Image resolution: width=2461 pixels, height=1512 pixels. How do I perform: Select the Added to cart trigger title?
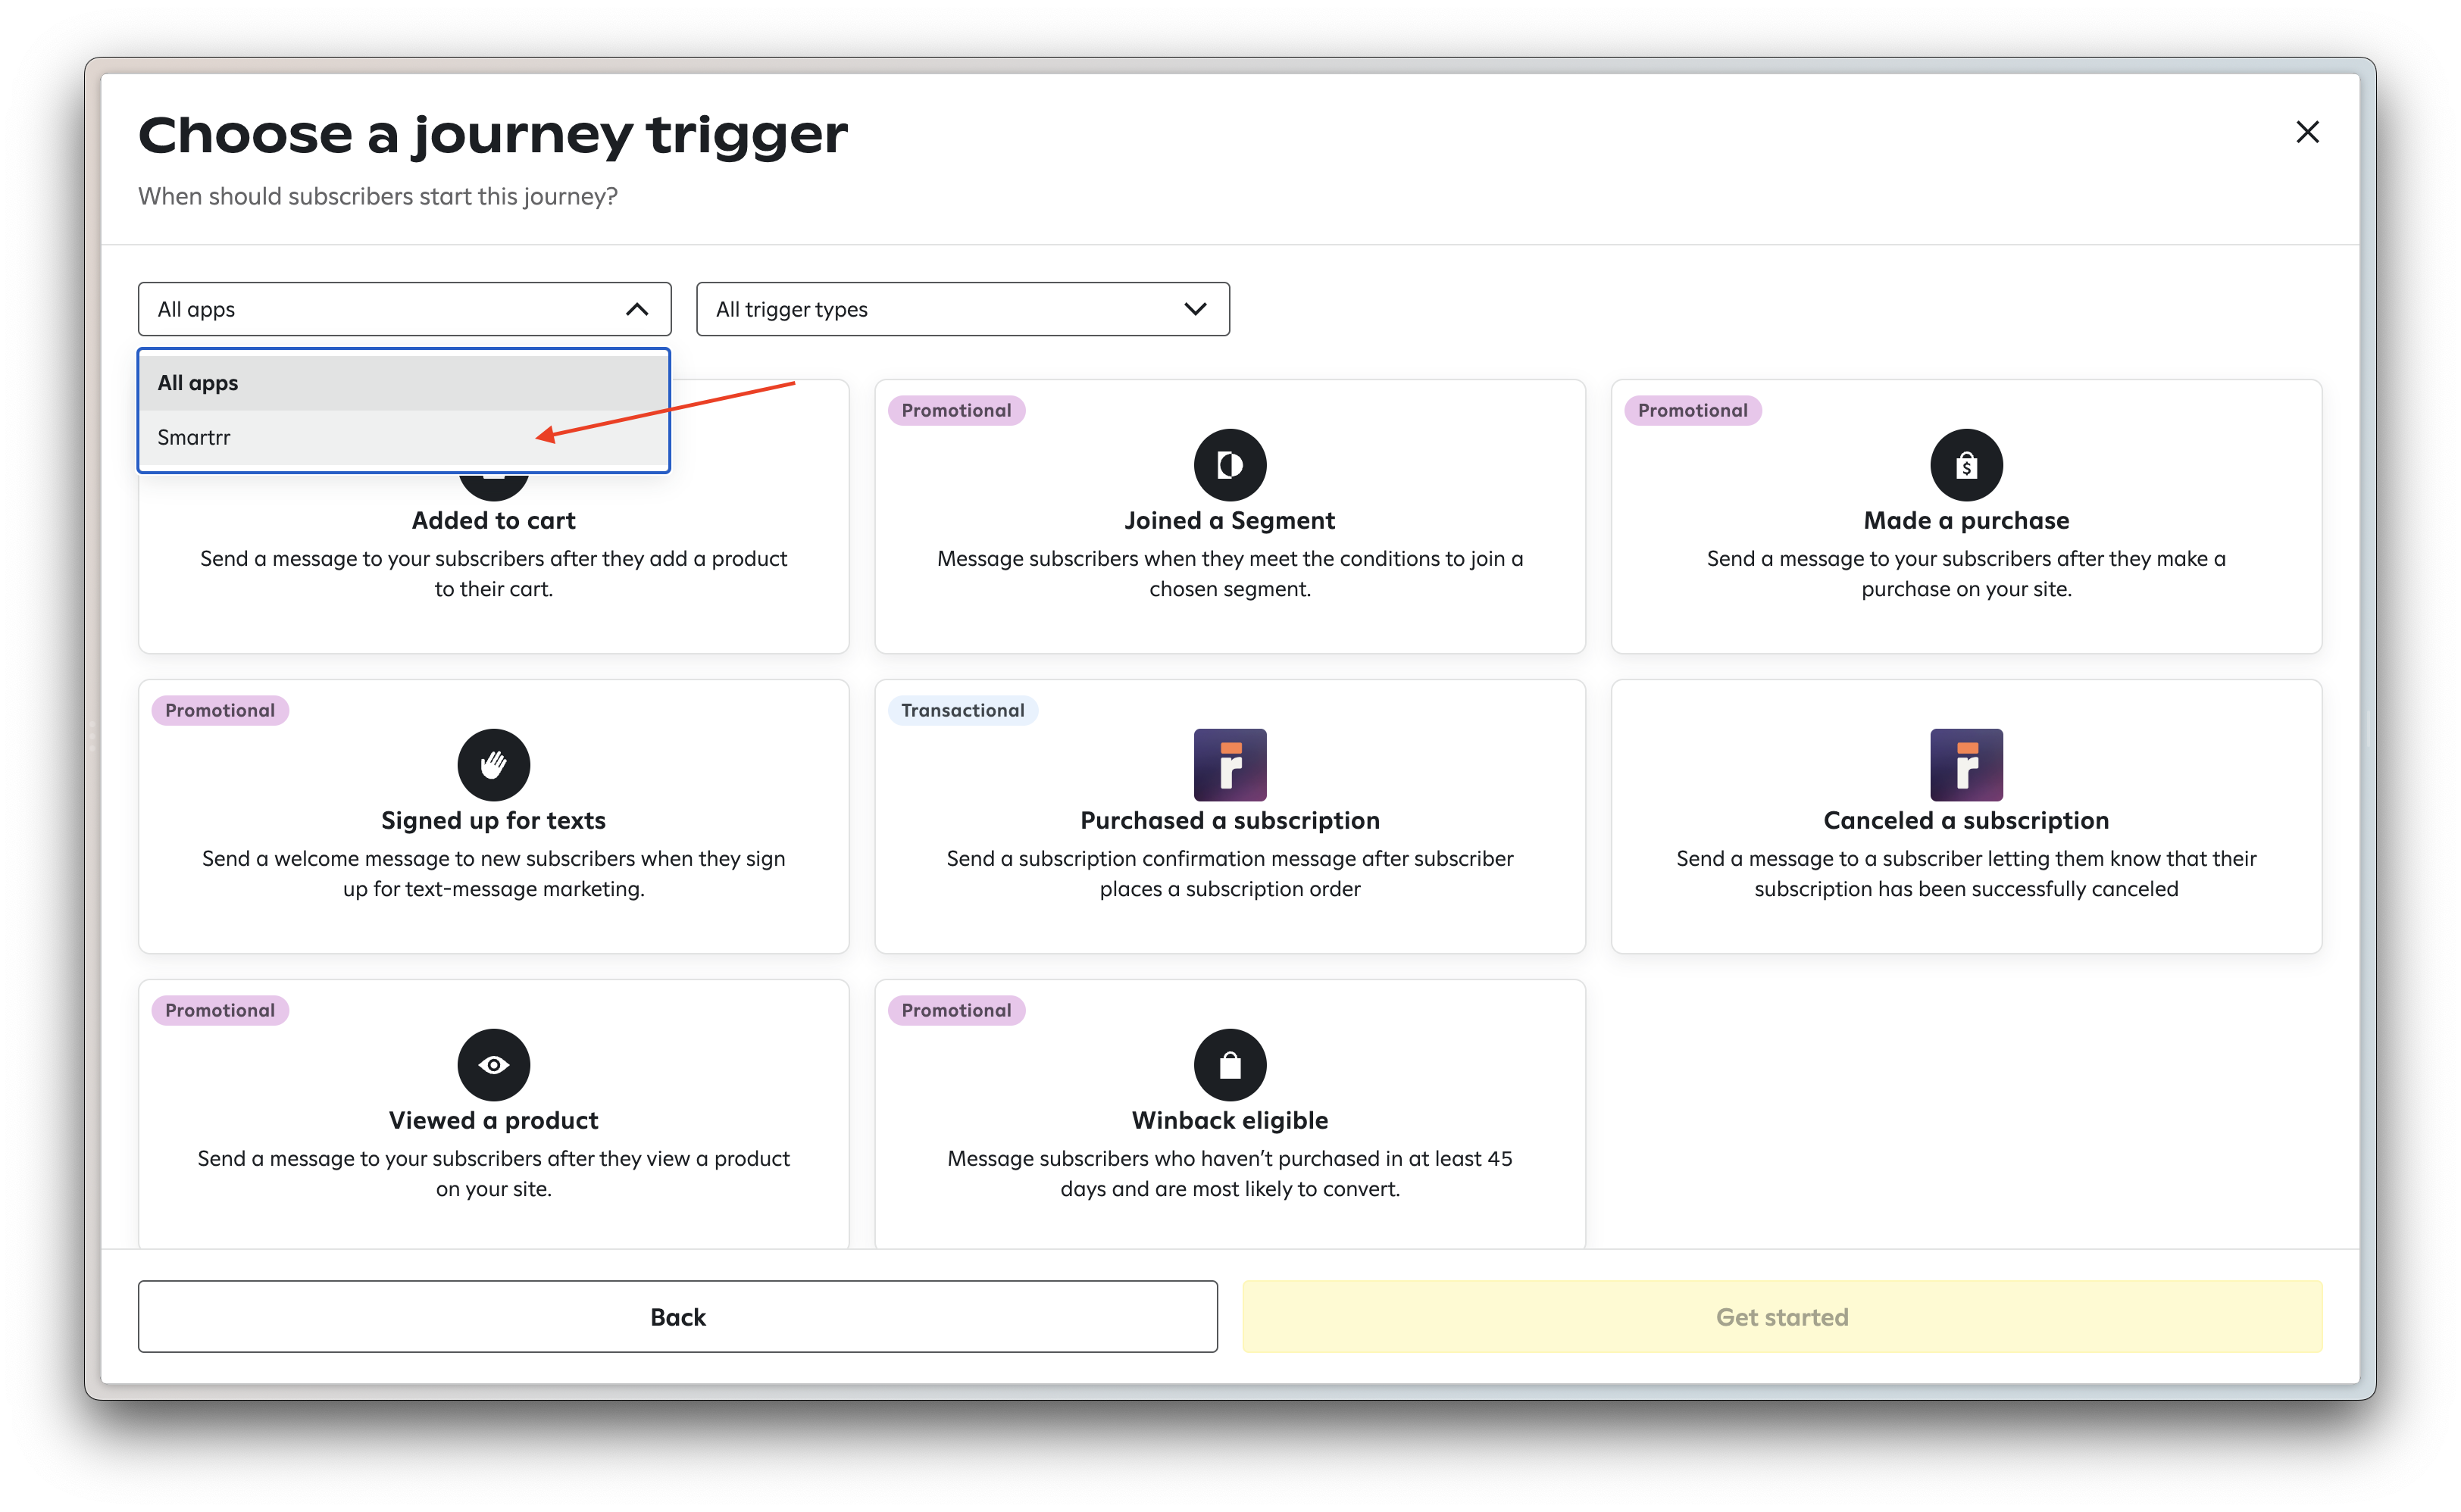493,521
